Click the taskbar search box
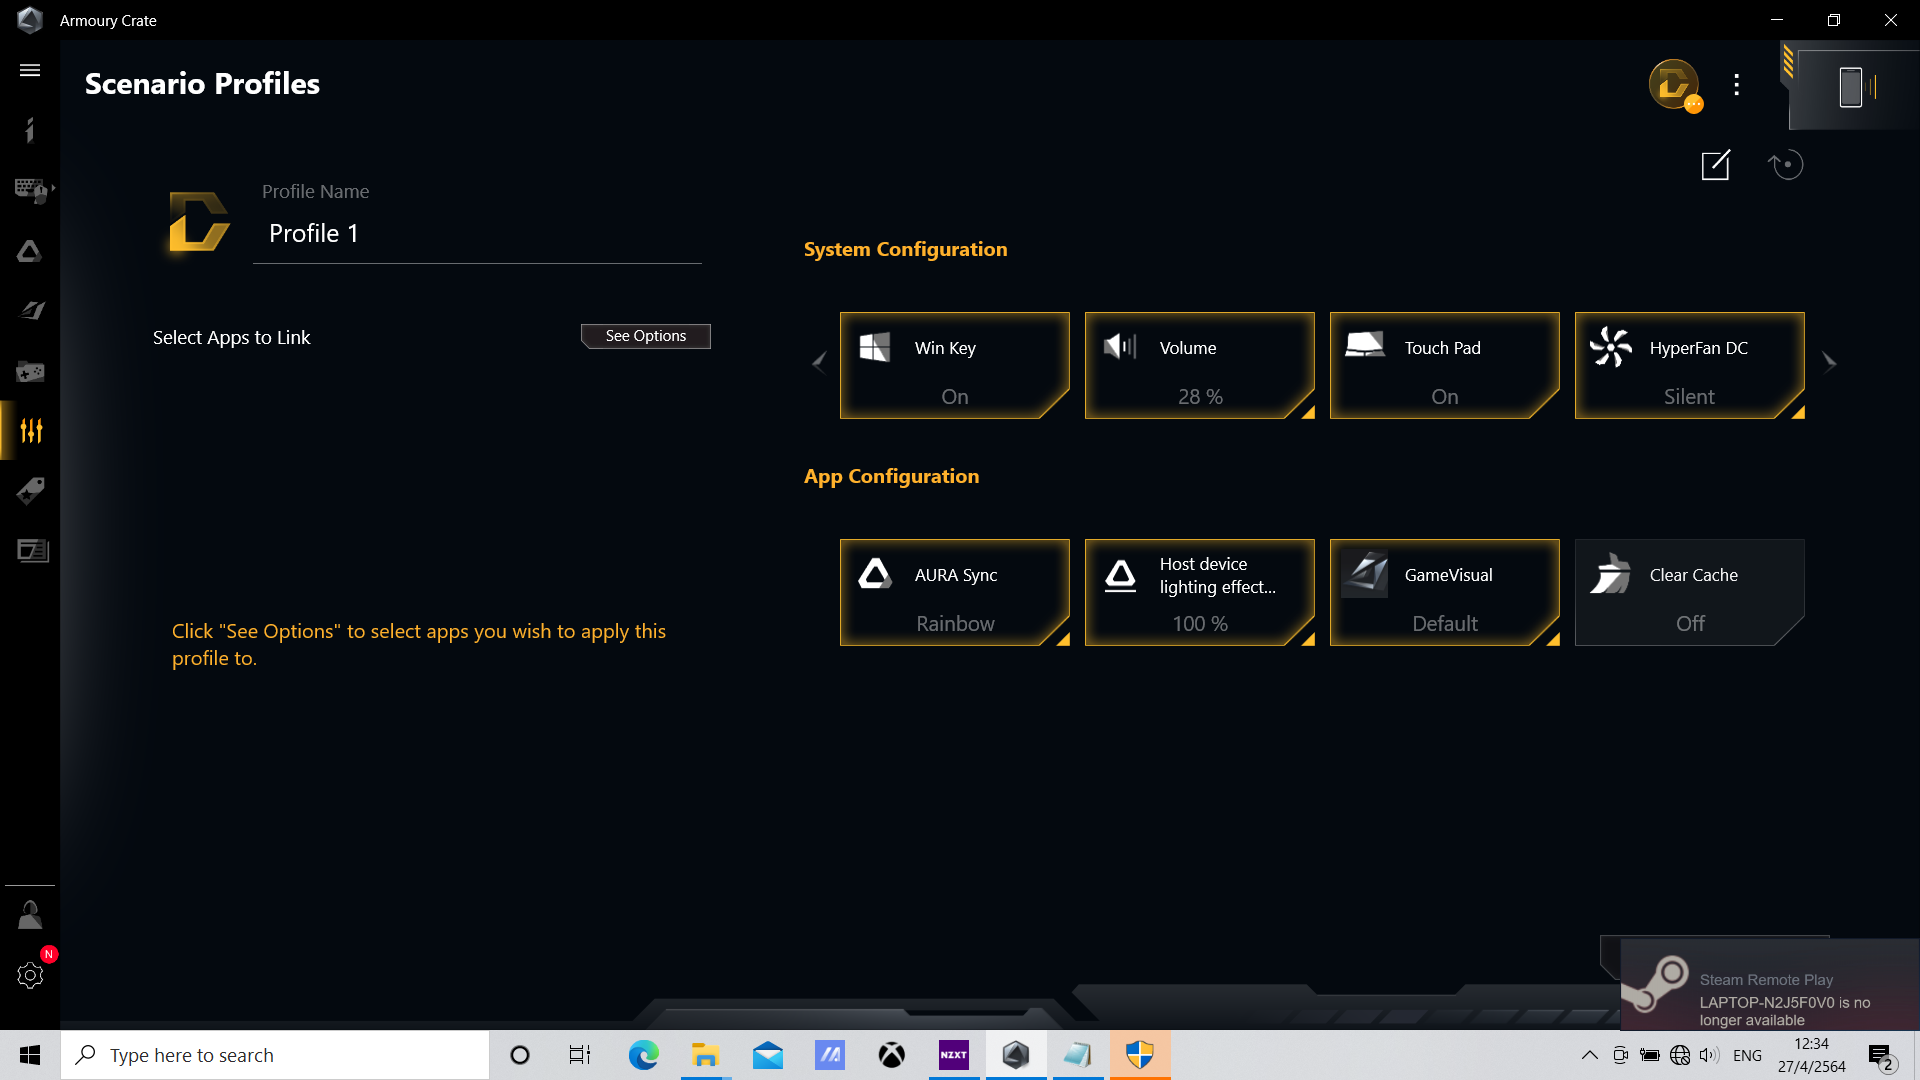 tap(275, 1055)
